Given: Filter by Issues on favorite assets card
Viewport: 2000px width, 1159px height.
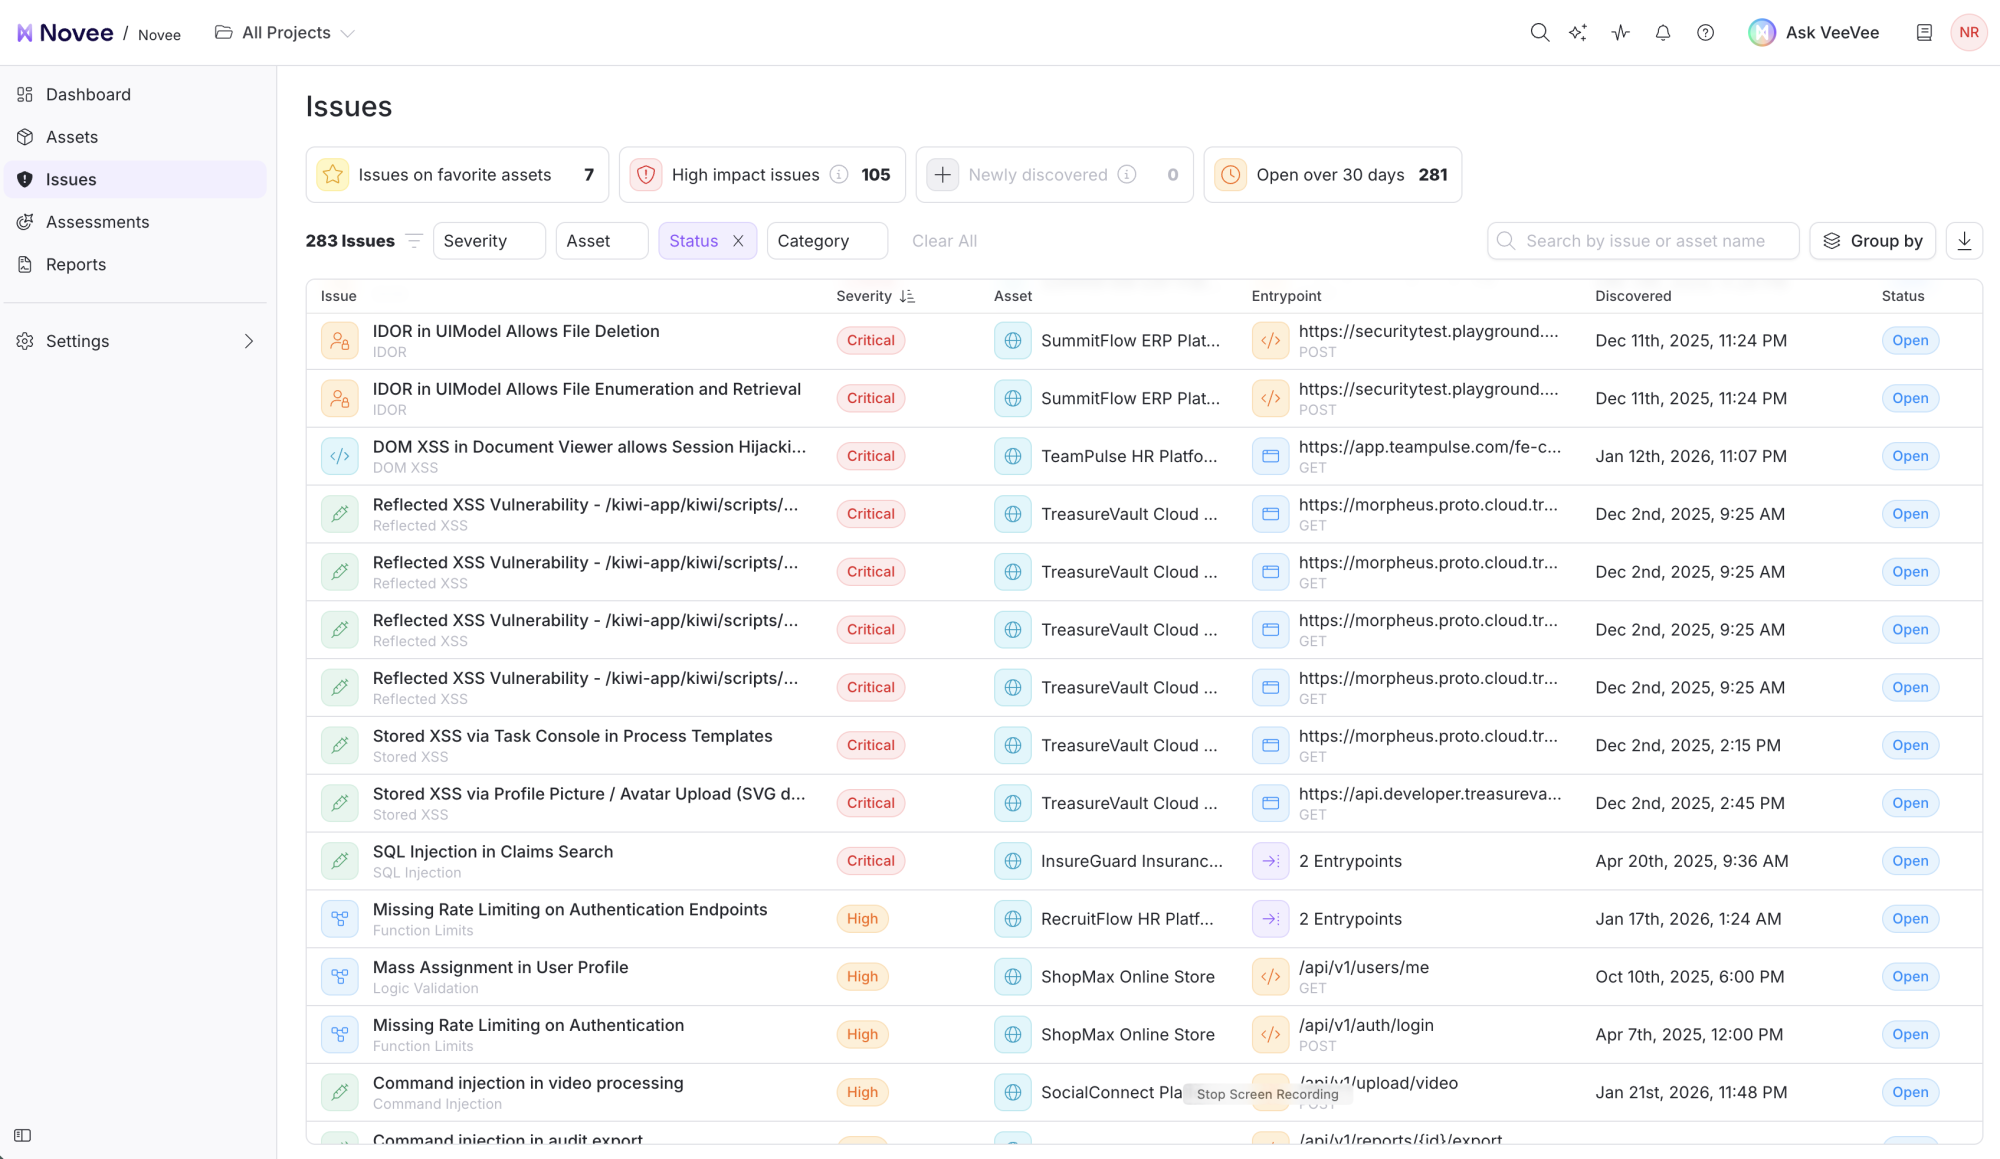Looking at the screenshot, I should coord(458,175).
